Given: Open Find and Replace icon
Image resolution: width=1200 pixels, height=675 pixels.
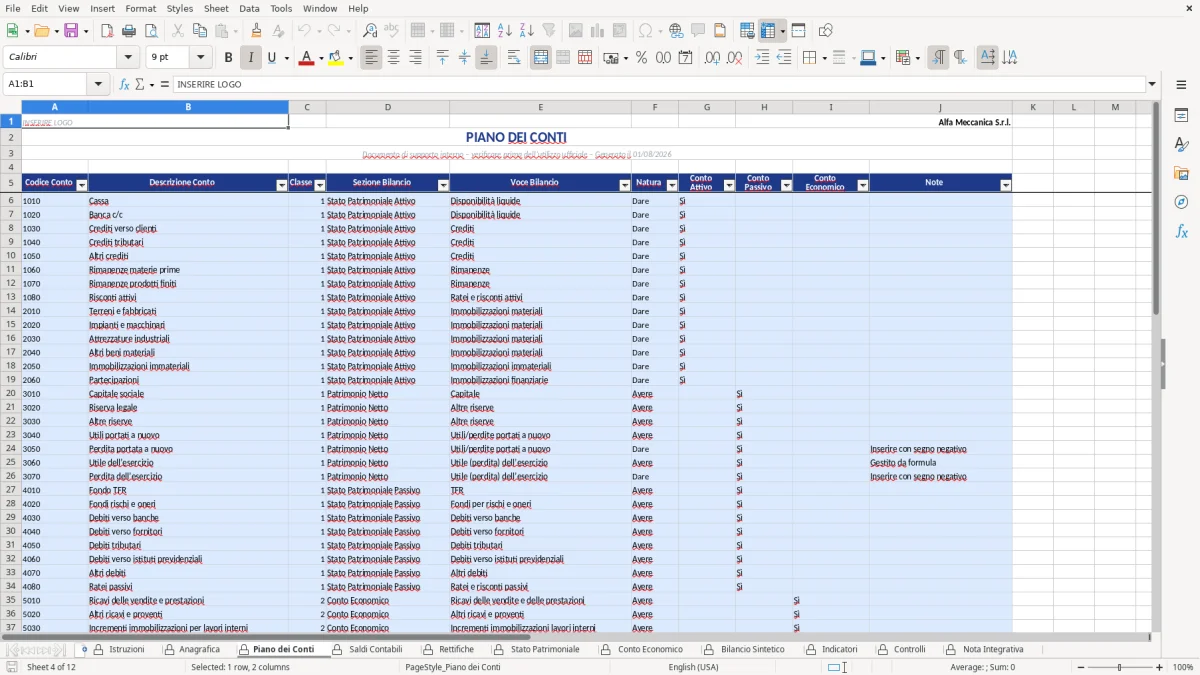Looking at the screenshot, I should (370, 31).
